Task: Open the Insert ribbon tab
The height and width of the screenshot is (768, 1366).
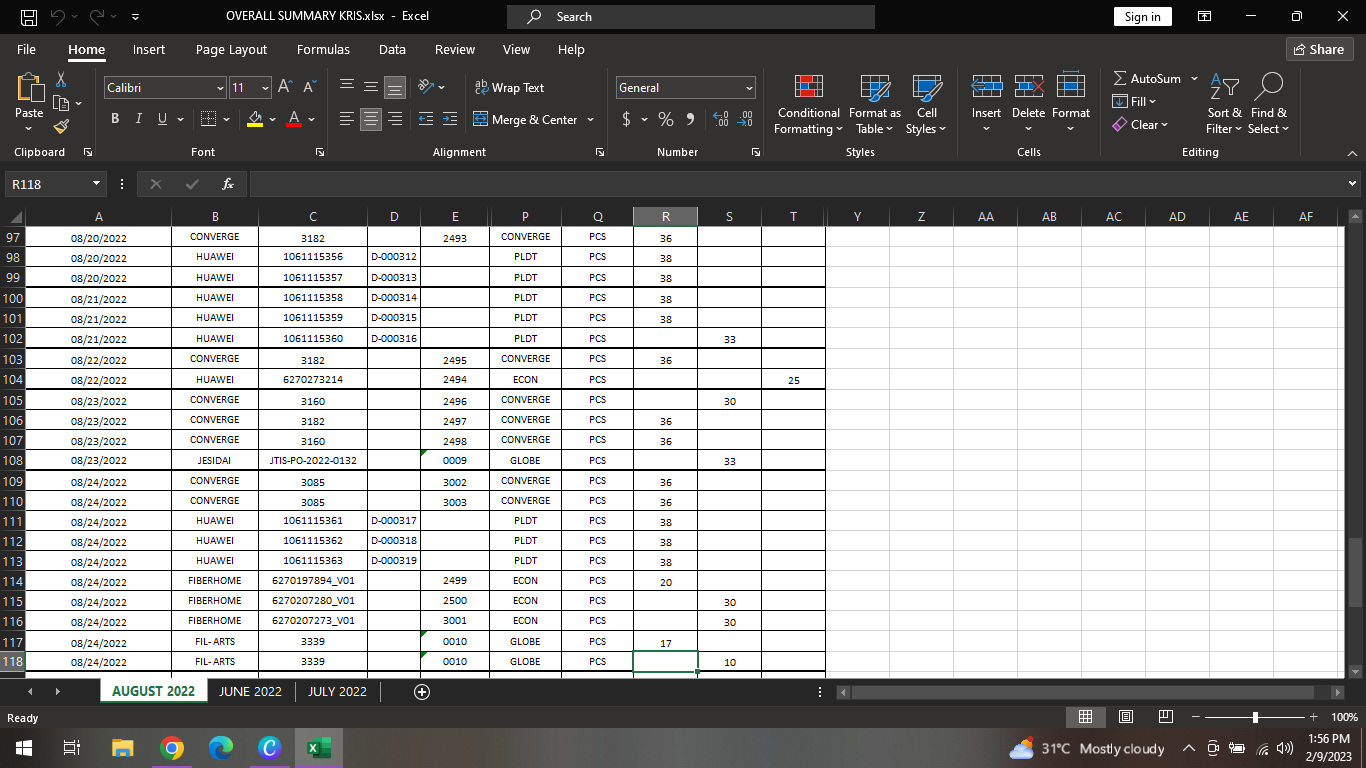Action: [149, 50]
